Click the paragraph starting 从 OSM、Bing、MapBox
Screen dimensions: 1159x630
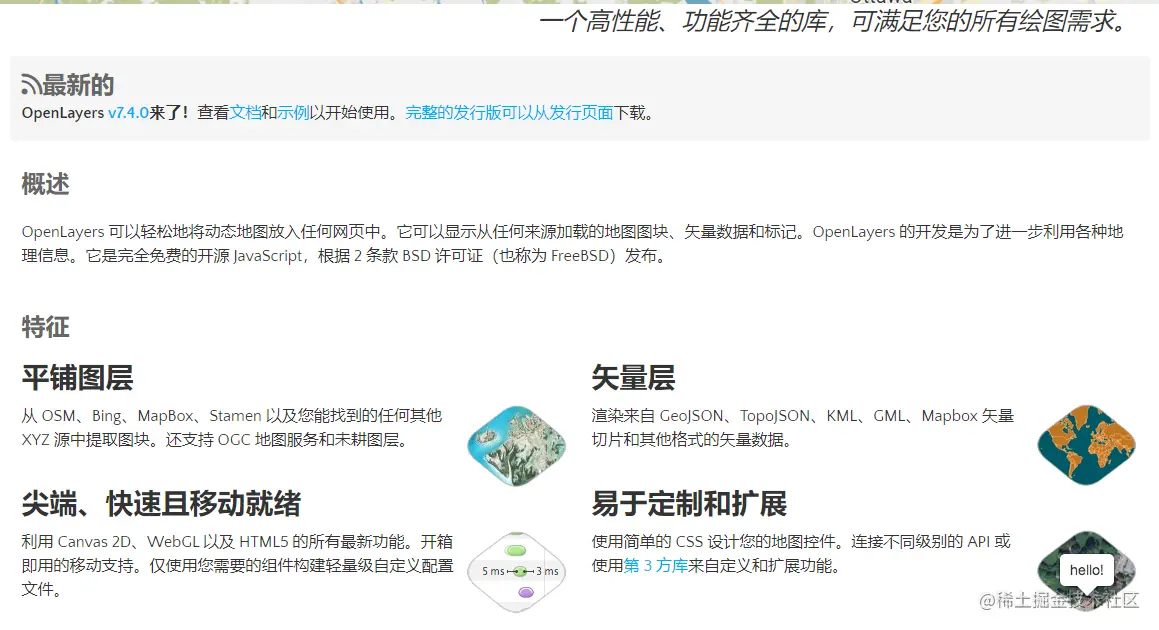pyautogui.click(x=232, y=427)
